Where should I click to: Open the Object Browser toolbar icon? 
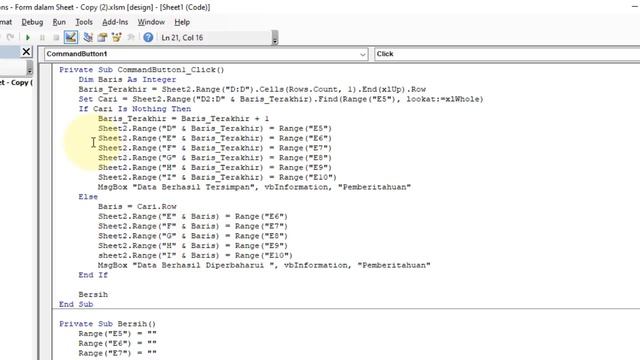[116, 38]
